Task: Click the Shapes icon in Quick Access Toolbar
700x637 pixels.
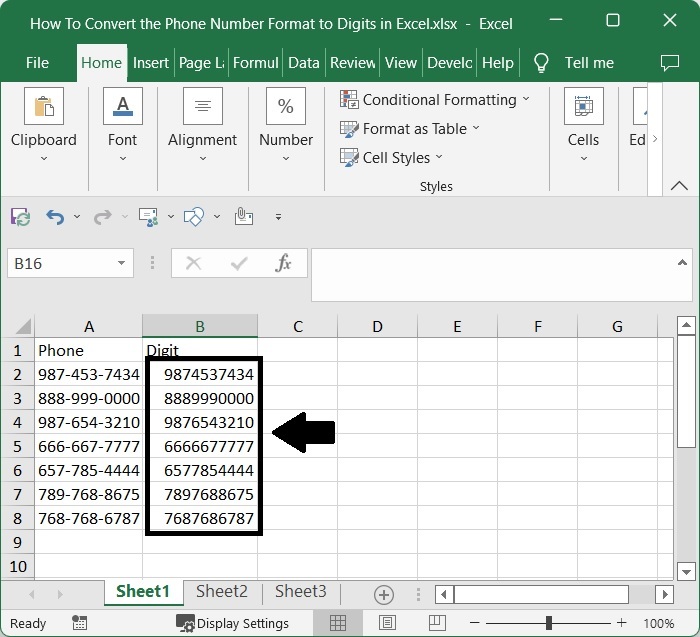Action: [195, 216]
